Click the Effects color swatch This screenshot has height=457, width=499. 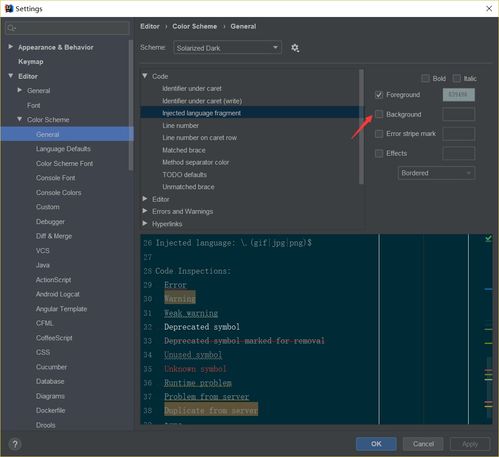pyautogui.click(x=459, y=153)
